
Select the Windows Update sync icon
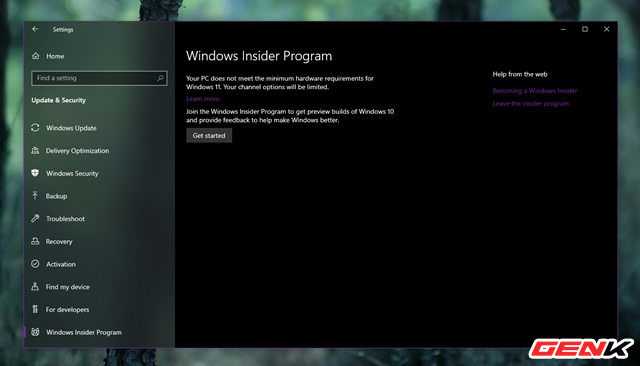tap(35, 128)
